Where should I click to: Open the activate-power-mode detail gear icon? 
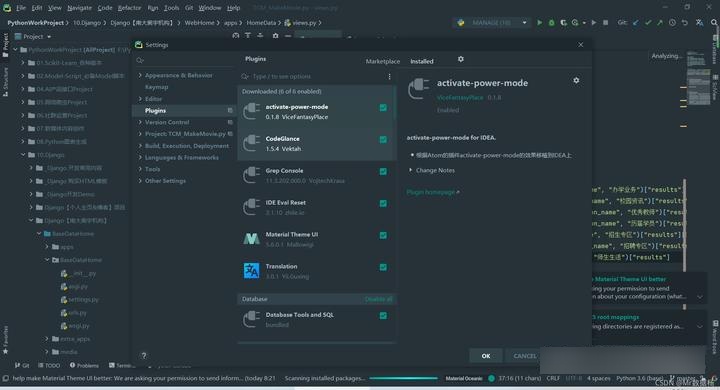pyautogui.click(x=576, y=80)
